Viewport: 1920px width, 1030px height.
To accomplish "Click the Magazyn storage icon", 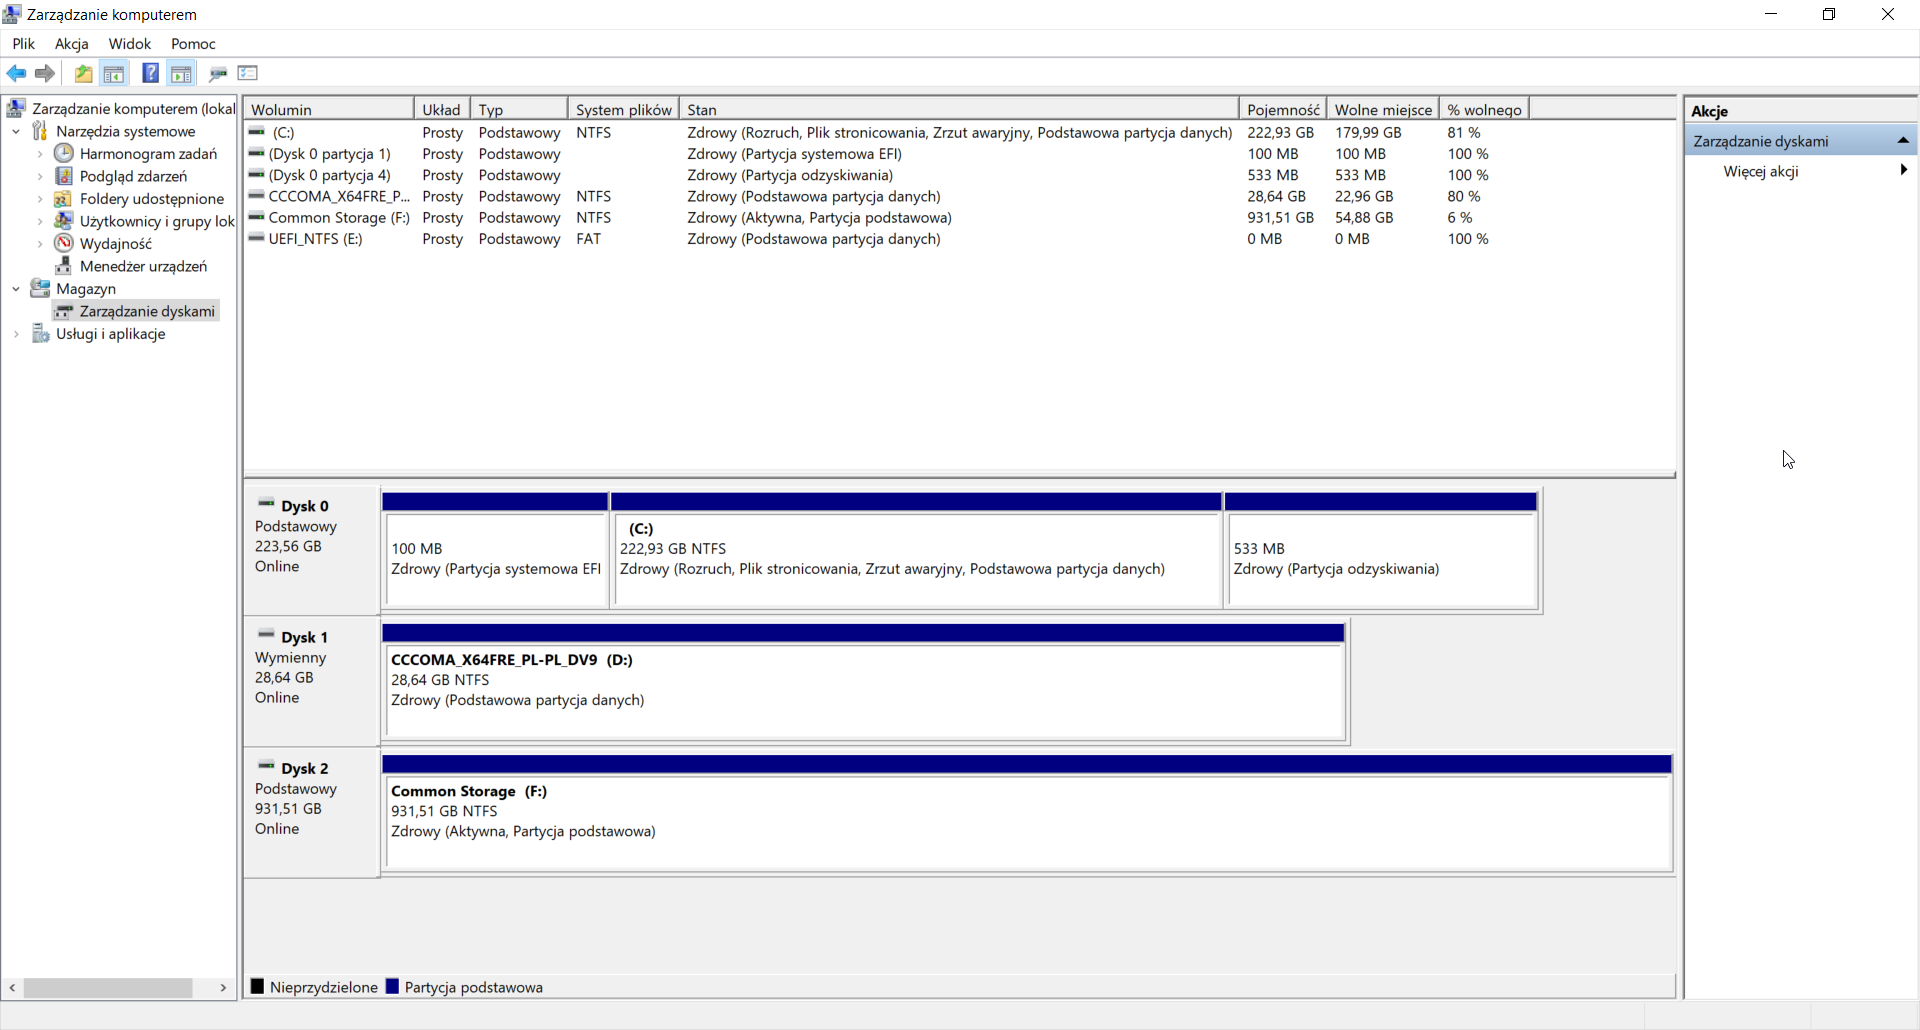I will point(40,288).
